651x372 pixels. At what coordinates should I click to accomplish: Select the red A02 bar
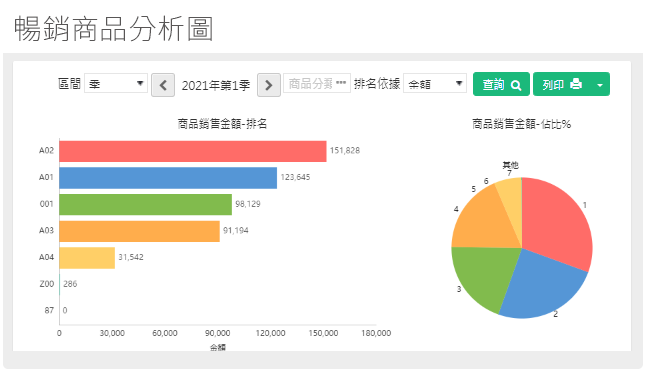coord(193,151)
